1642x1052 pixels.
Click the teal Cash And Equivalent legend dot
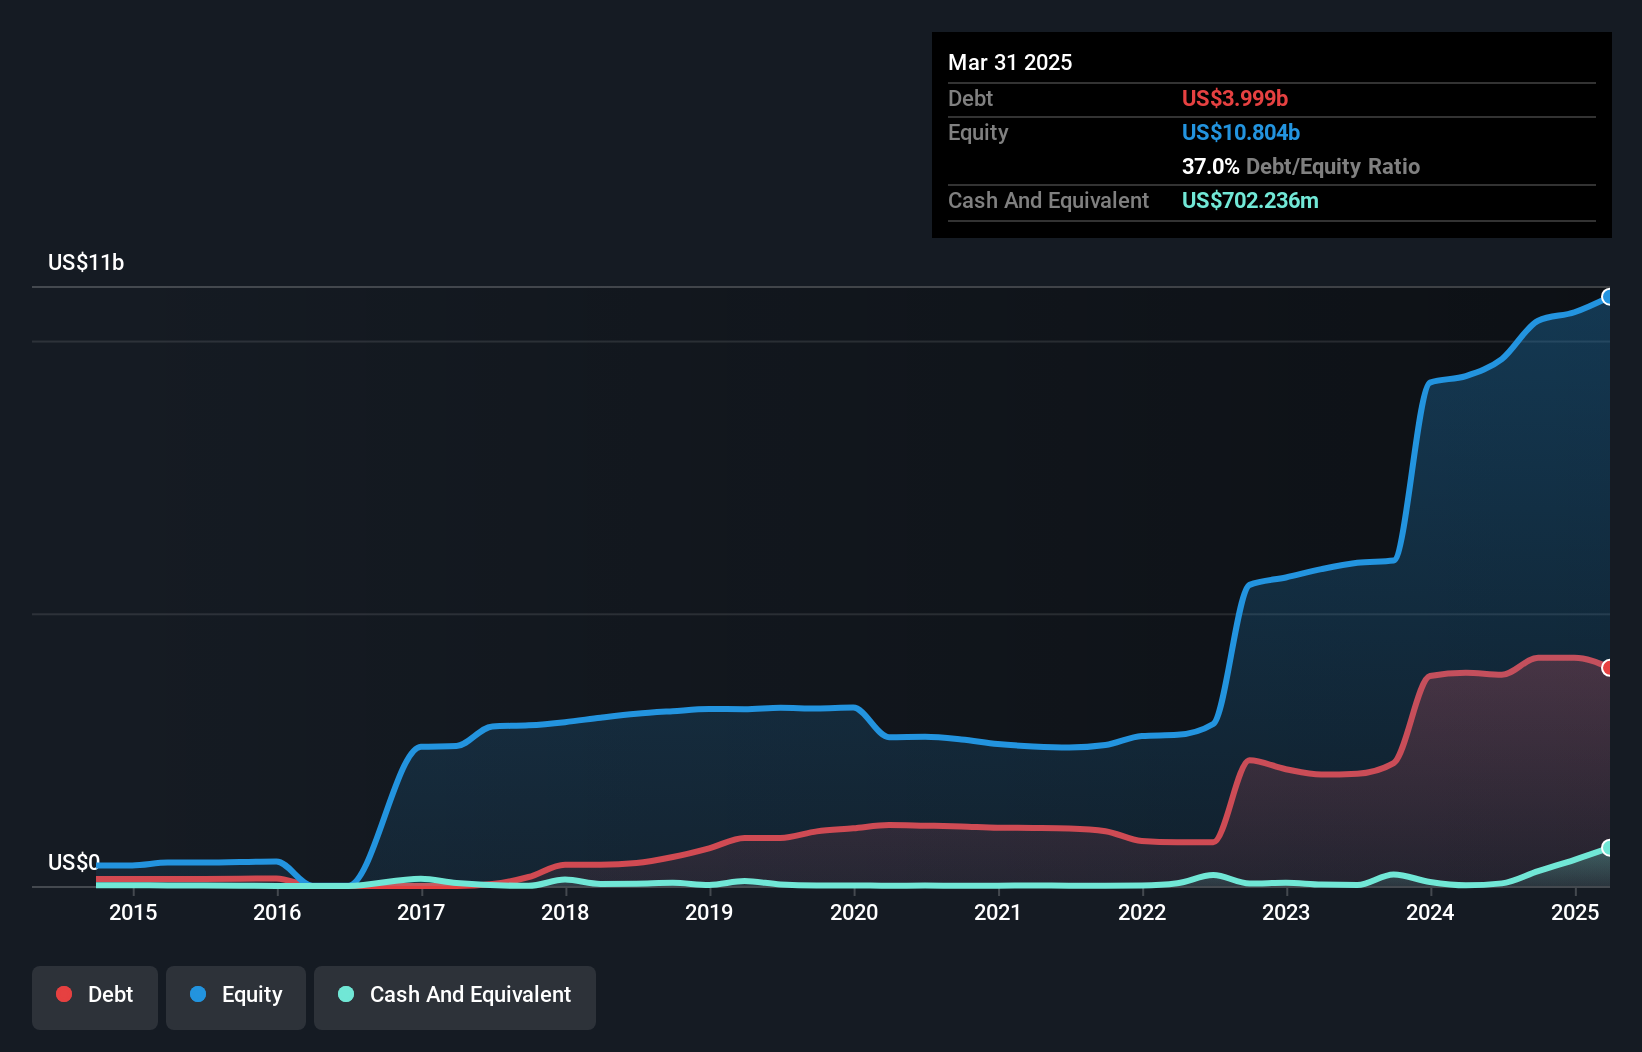pyautogui.click(x=346, y=994)
